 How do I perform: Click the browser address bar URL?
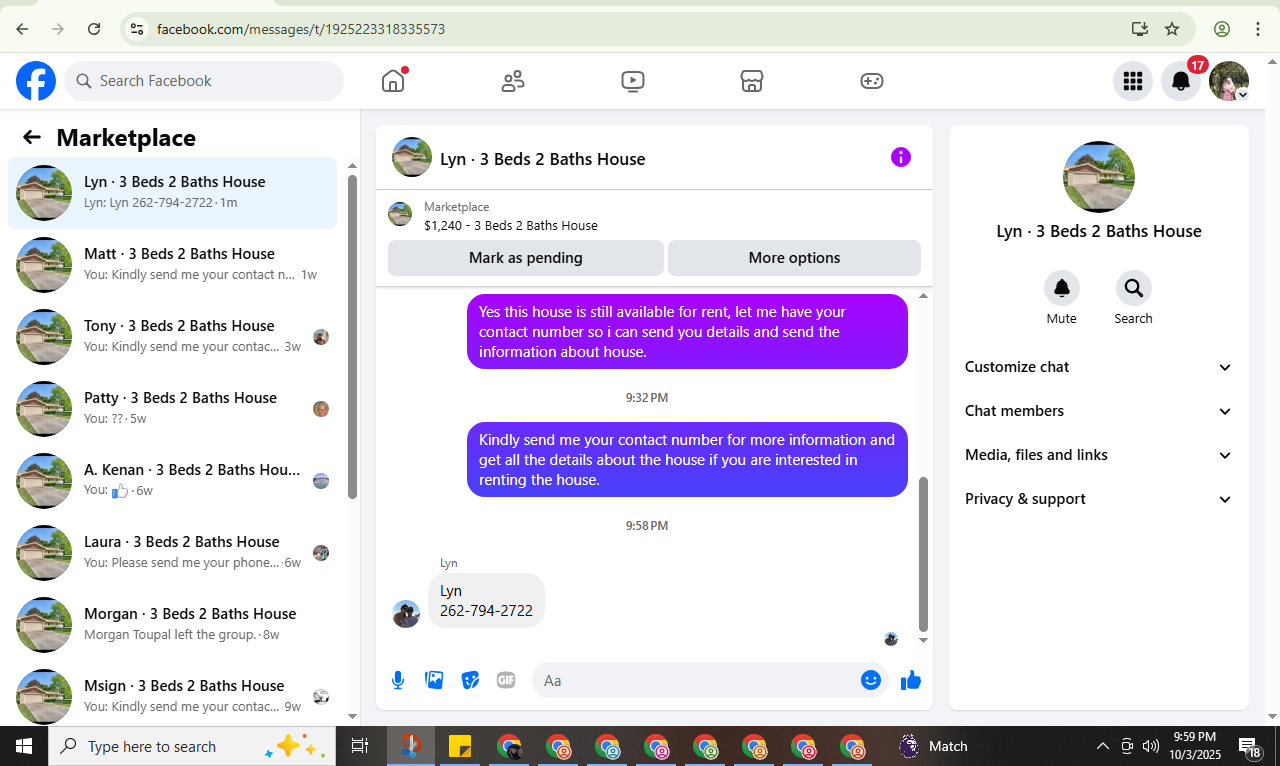tap(301, 29)
